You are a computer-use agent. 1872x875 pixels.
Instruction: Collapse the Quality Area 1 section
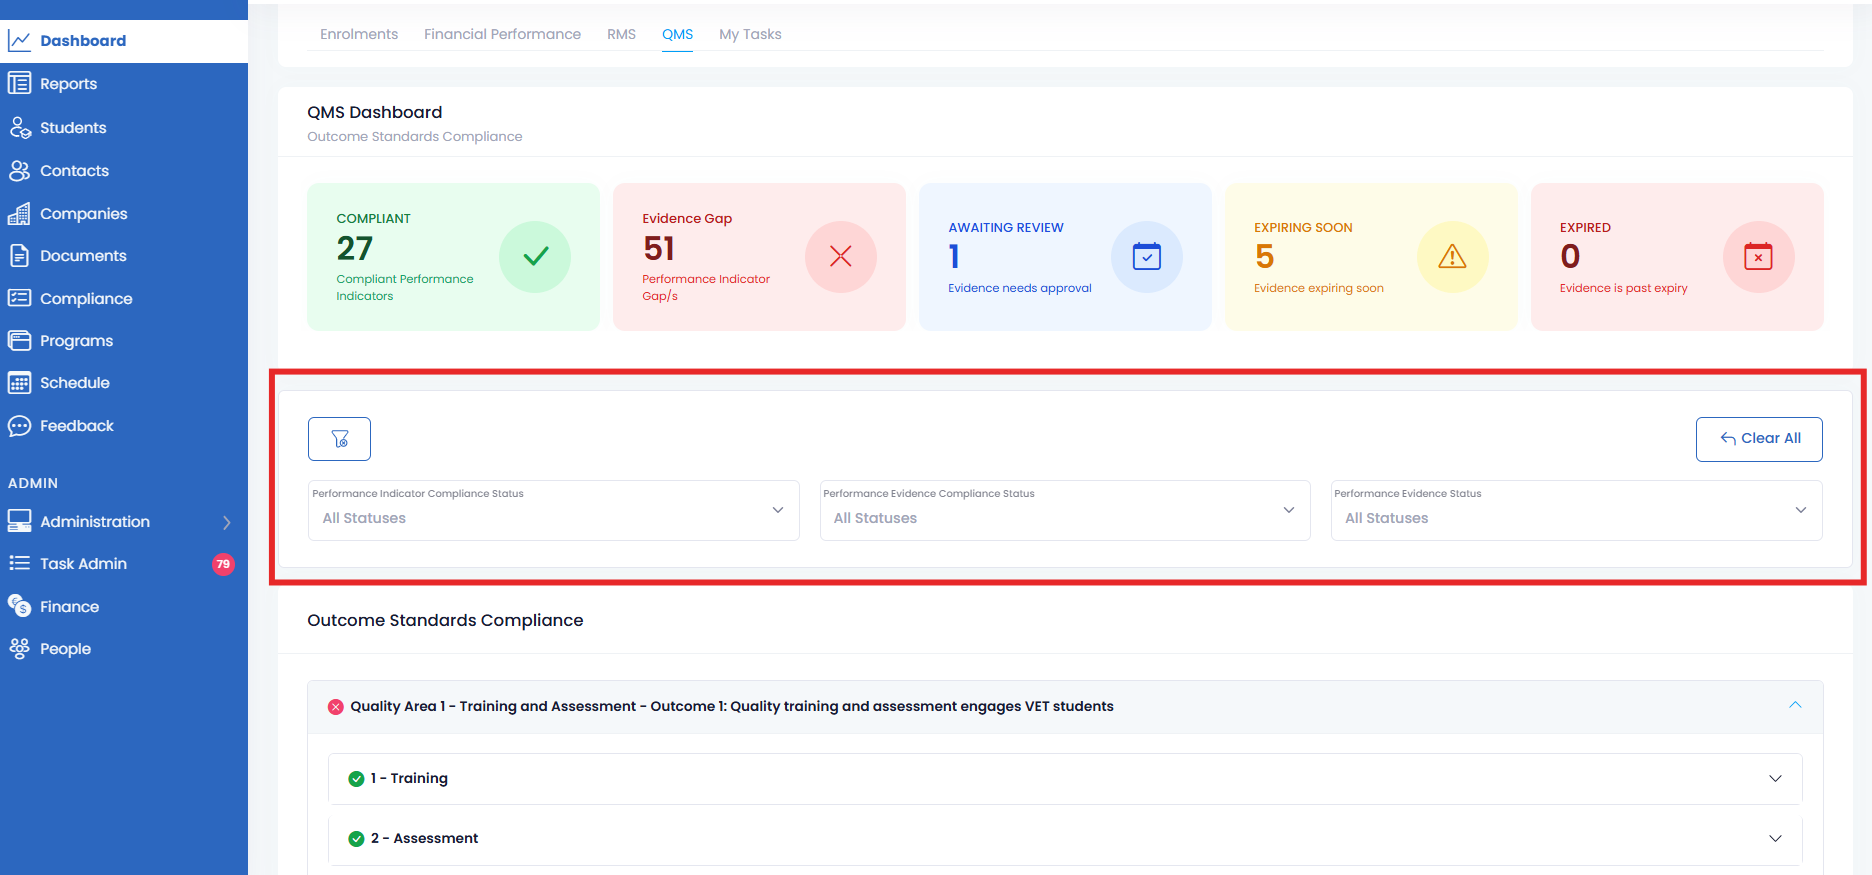tap(1795, 706)
